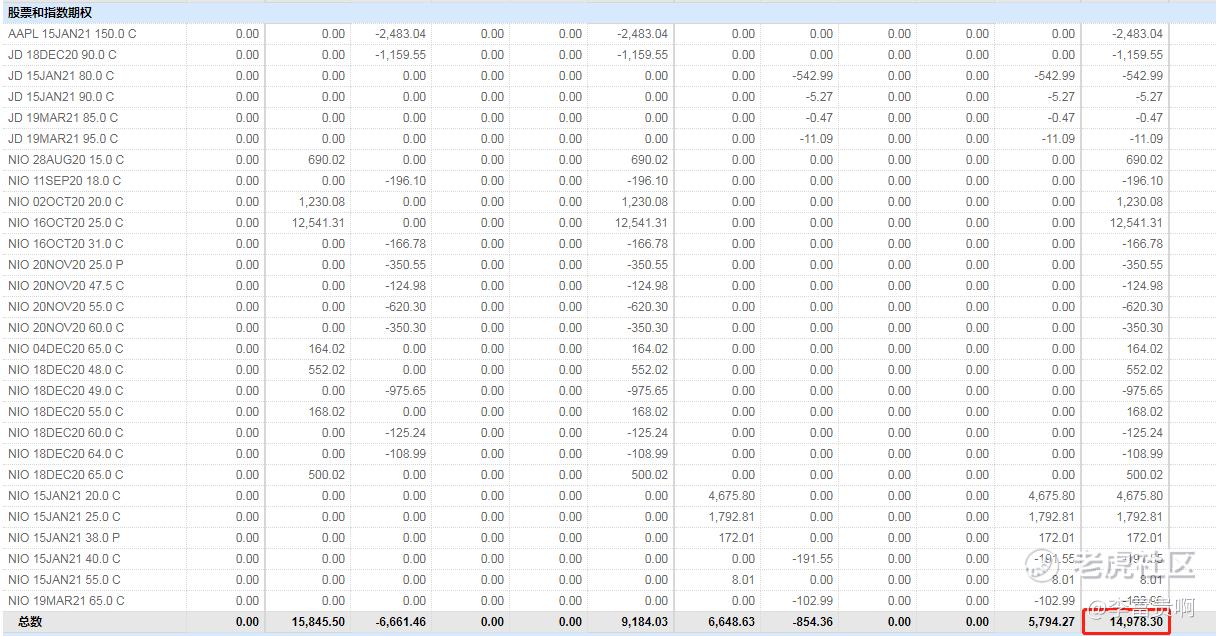Select the NIO 18DEC20 64.0 C row label

pyautogui.click(x=66, y=454)
